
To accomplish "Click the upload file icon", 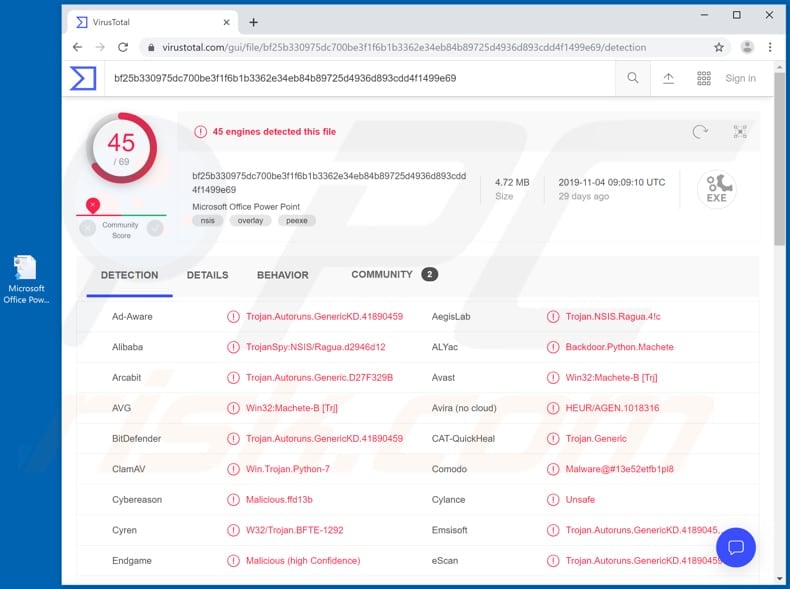I will tap(669, 78).
